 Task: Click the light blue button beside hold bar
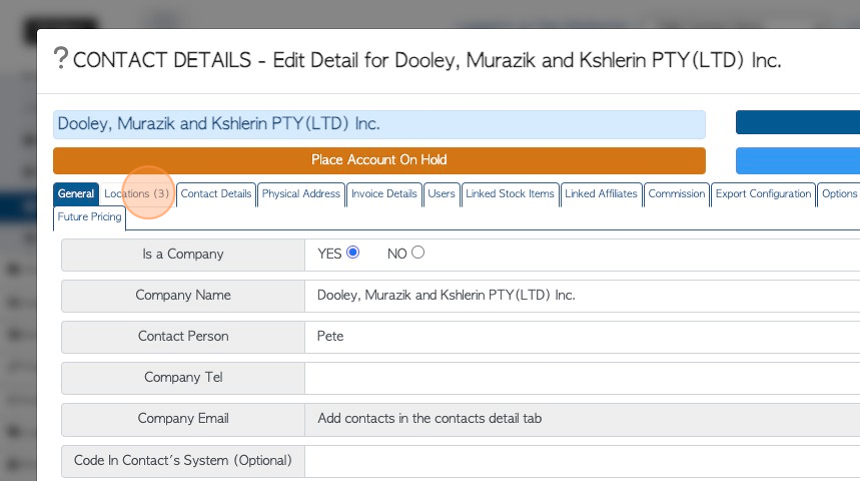797,160
